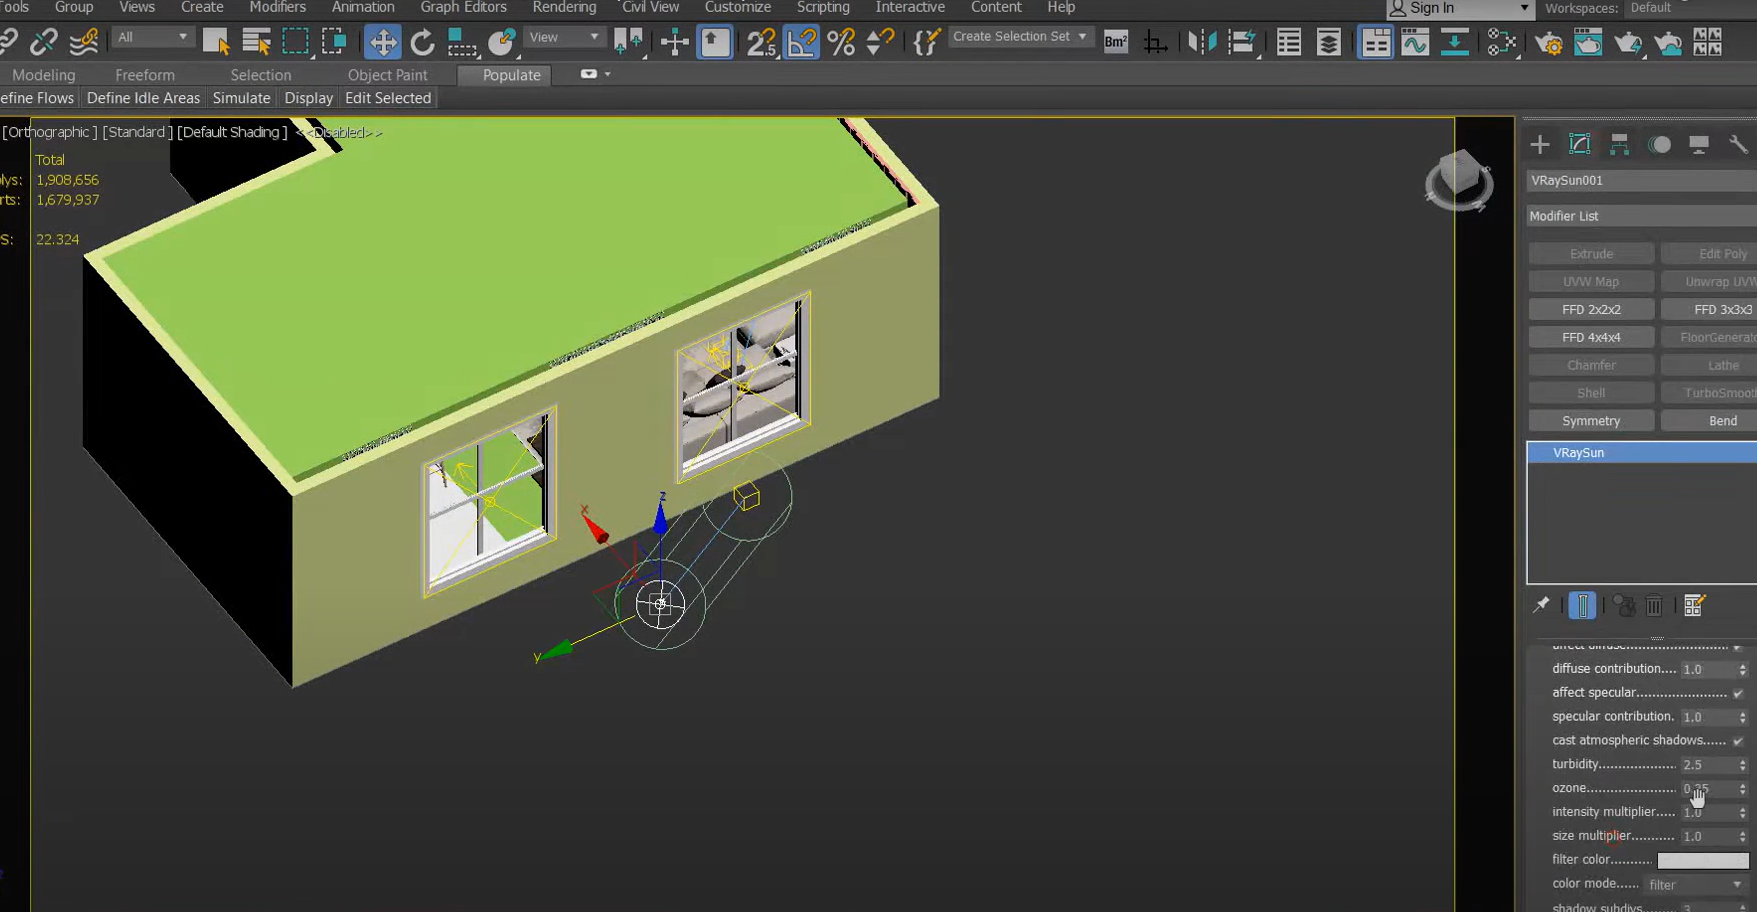Viewport: 1757px width, 912px height.
Task: Click the Symmetry modifier button
Action: tap(1590, 421)
